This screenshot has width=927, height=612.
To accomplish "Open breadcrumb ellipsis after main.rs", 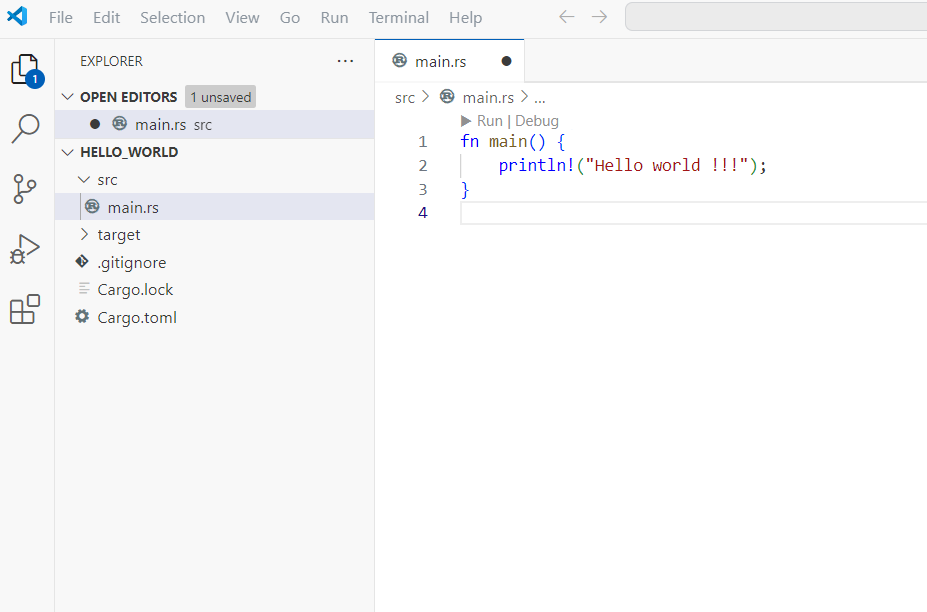I will [539, 98].
